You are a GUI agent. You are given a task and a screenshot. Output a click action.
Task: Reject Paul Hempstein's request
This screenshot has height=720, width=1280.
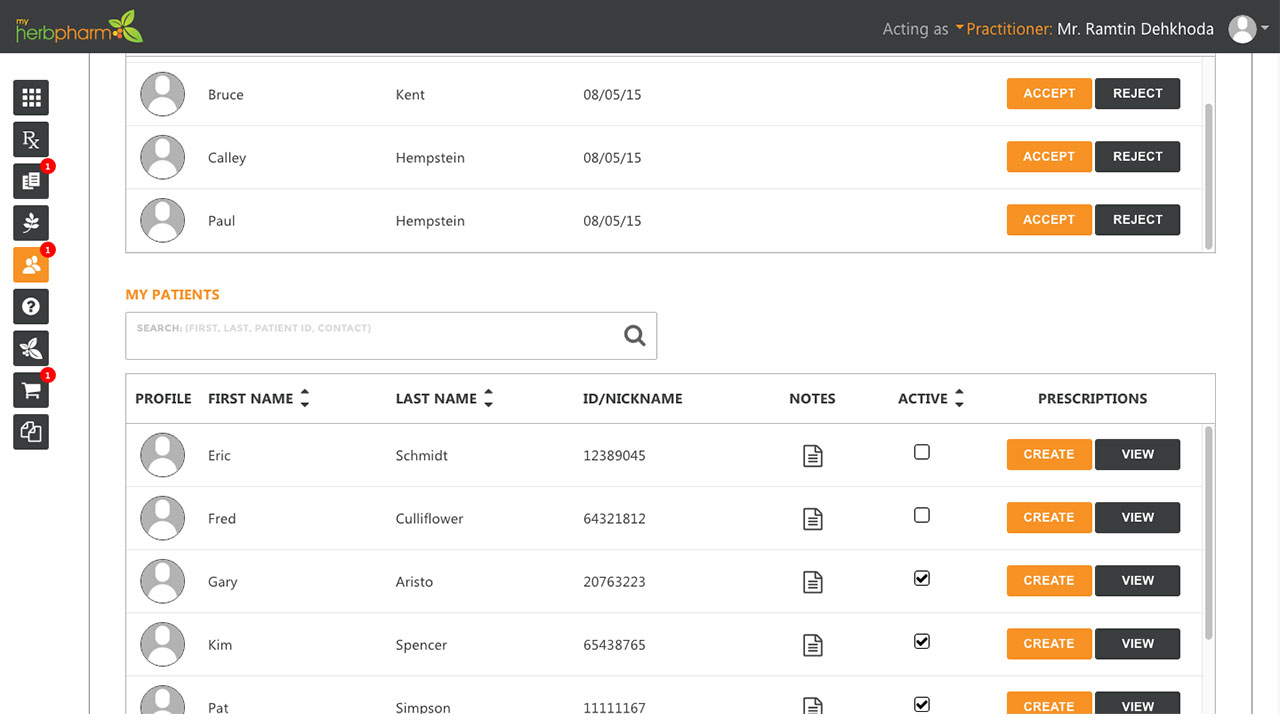[x=1138, y=219]
